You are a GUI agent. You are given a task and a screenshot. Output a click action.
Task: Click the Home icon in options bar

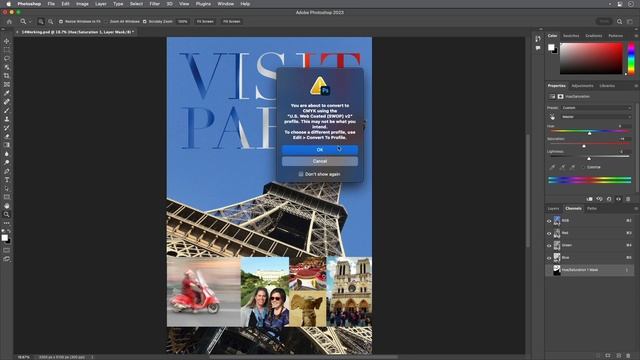point(9,22)
